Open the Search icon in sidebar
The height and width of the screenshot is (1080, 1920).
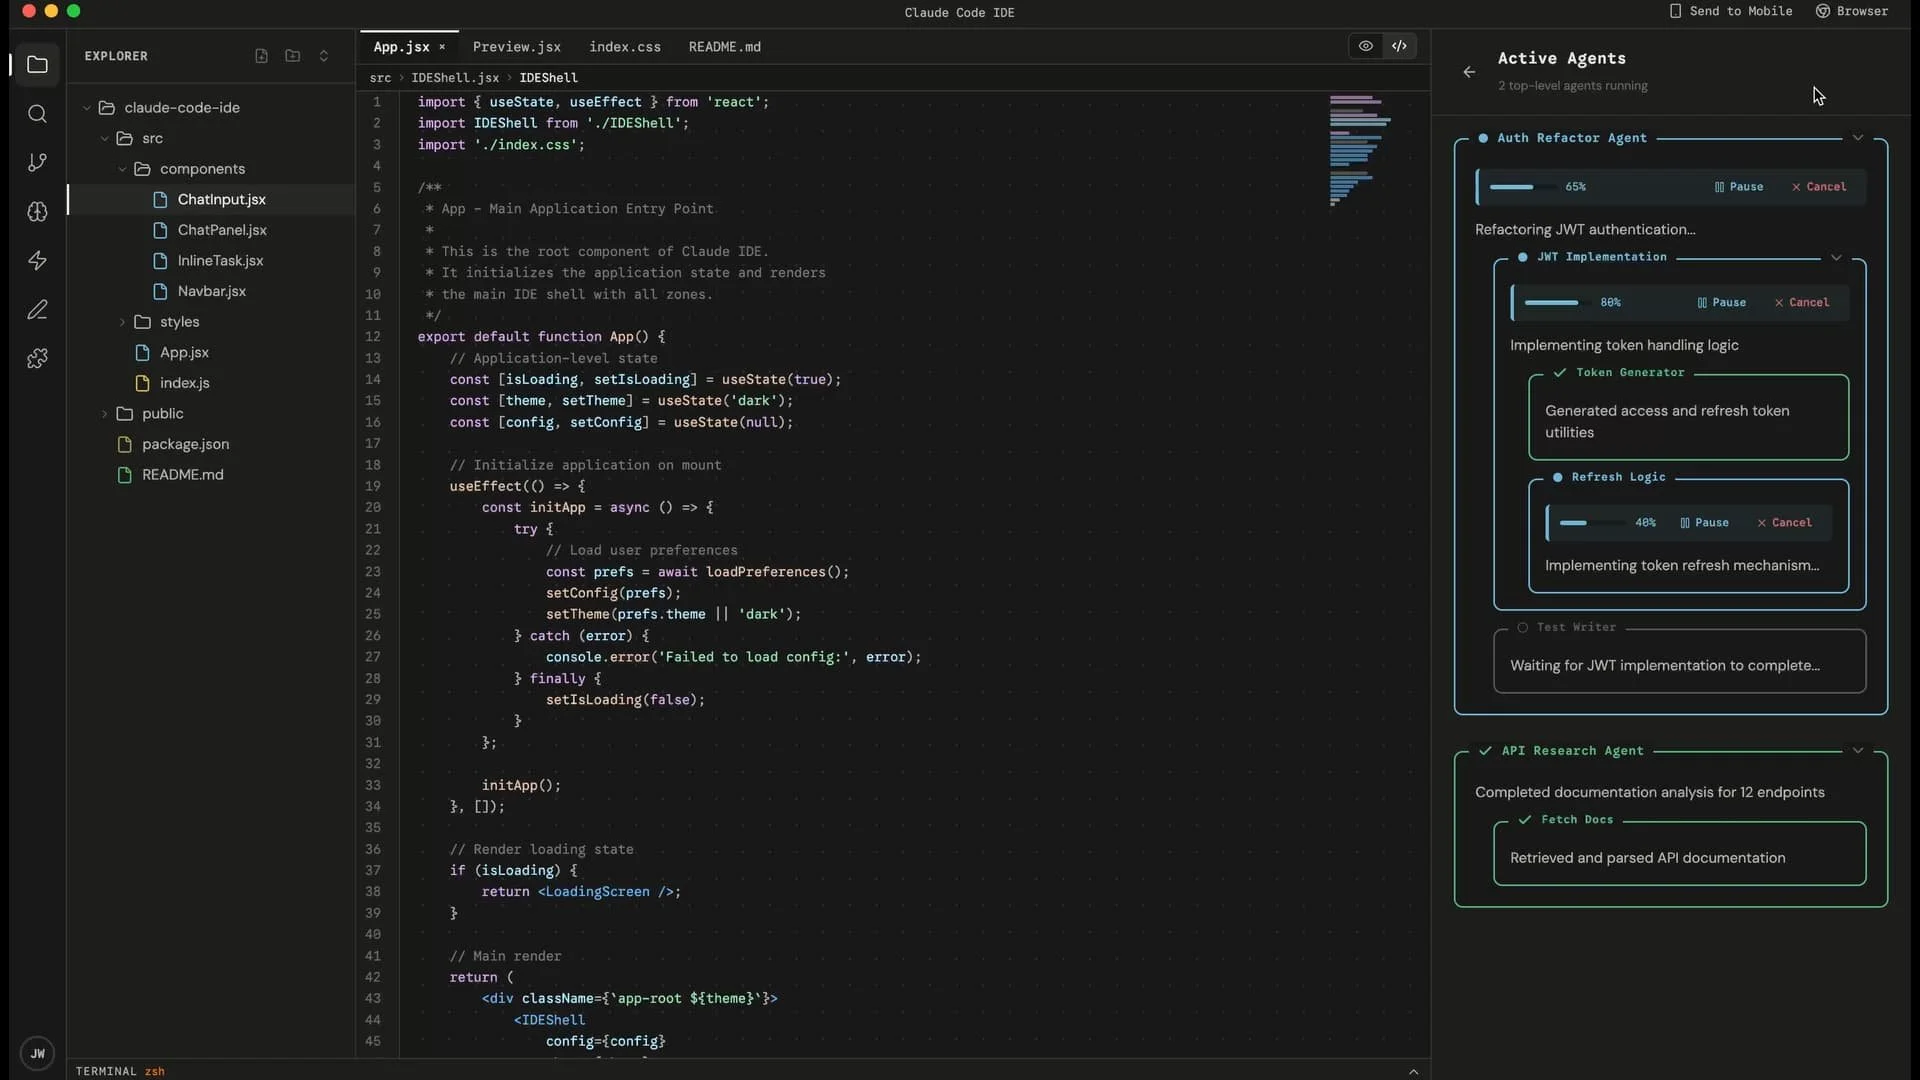pos(37,114)
